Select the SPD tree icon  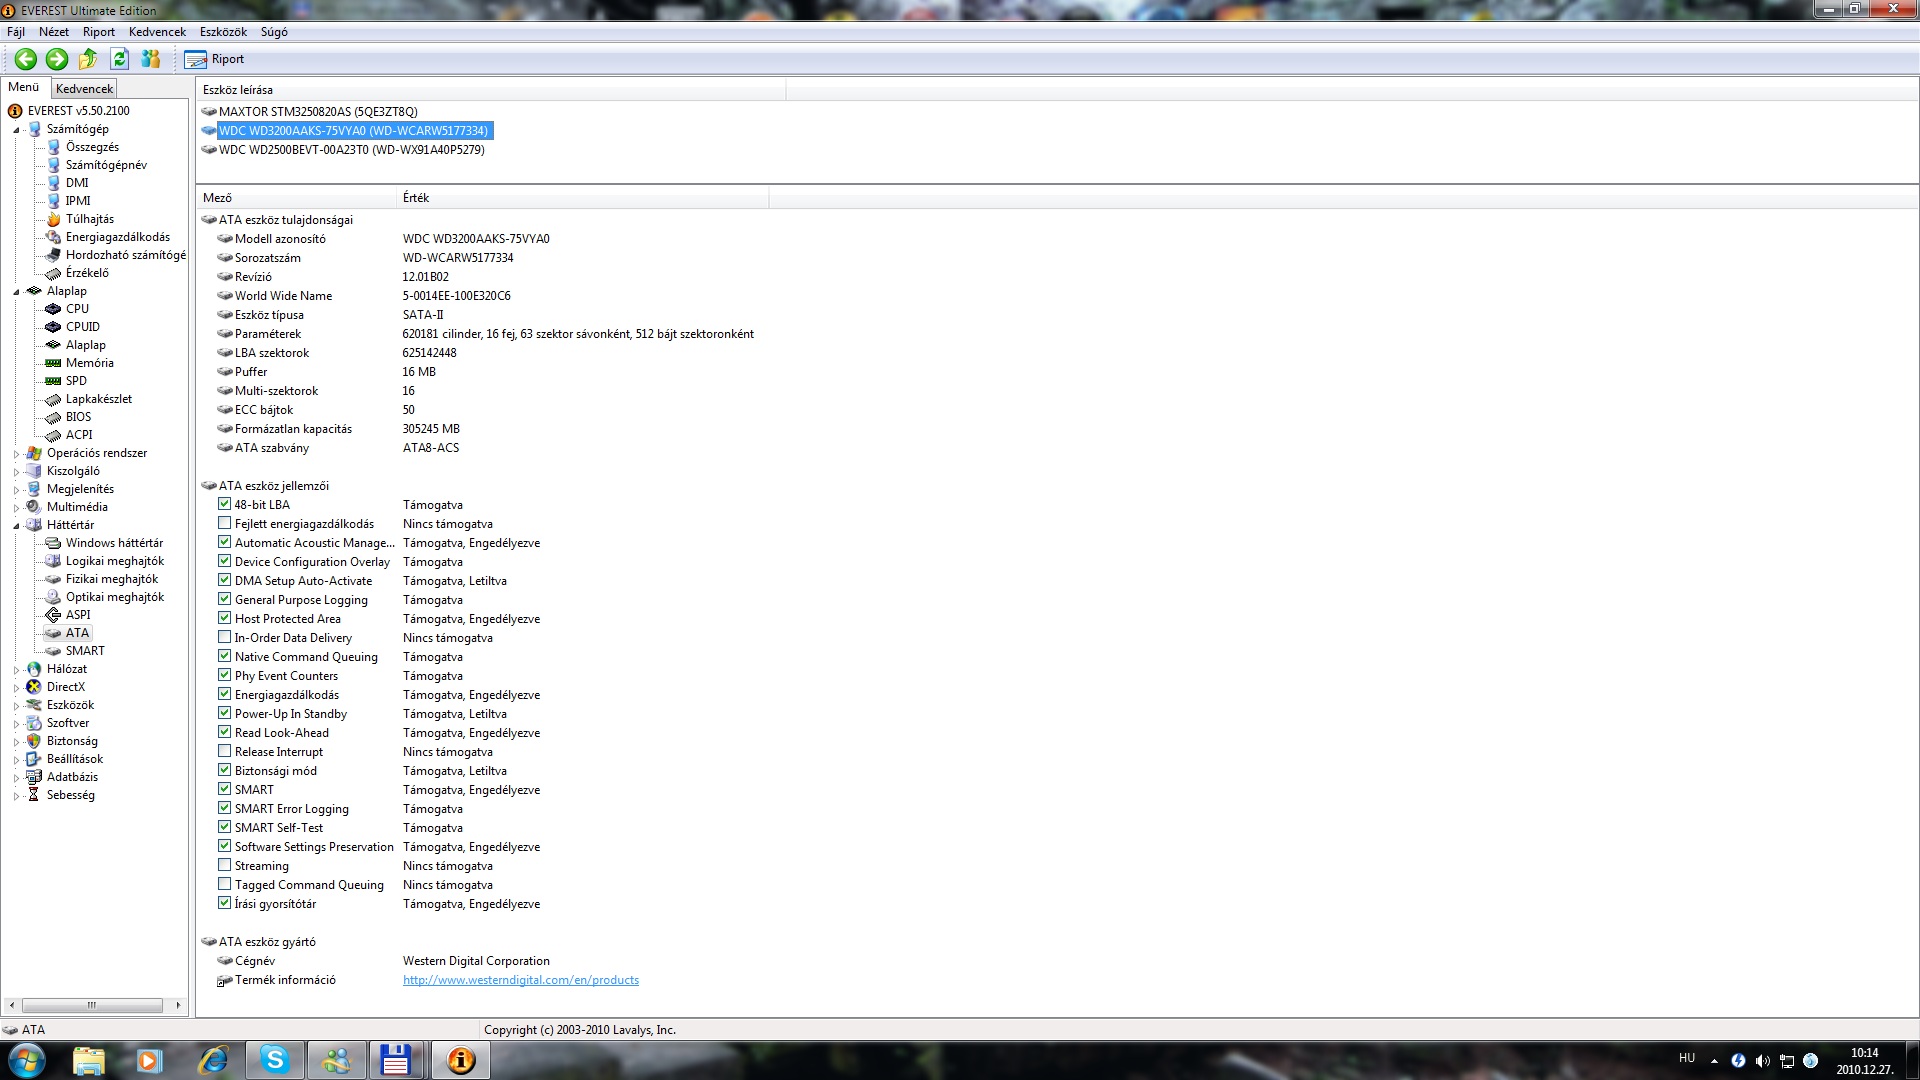[54, 381]
